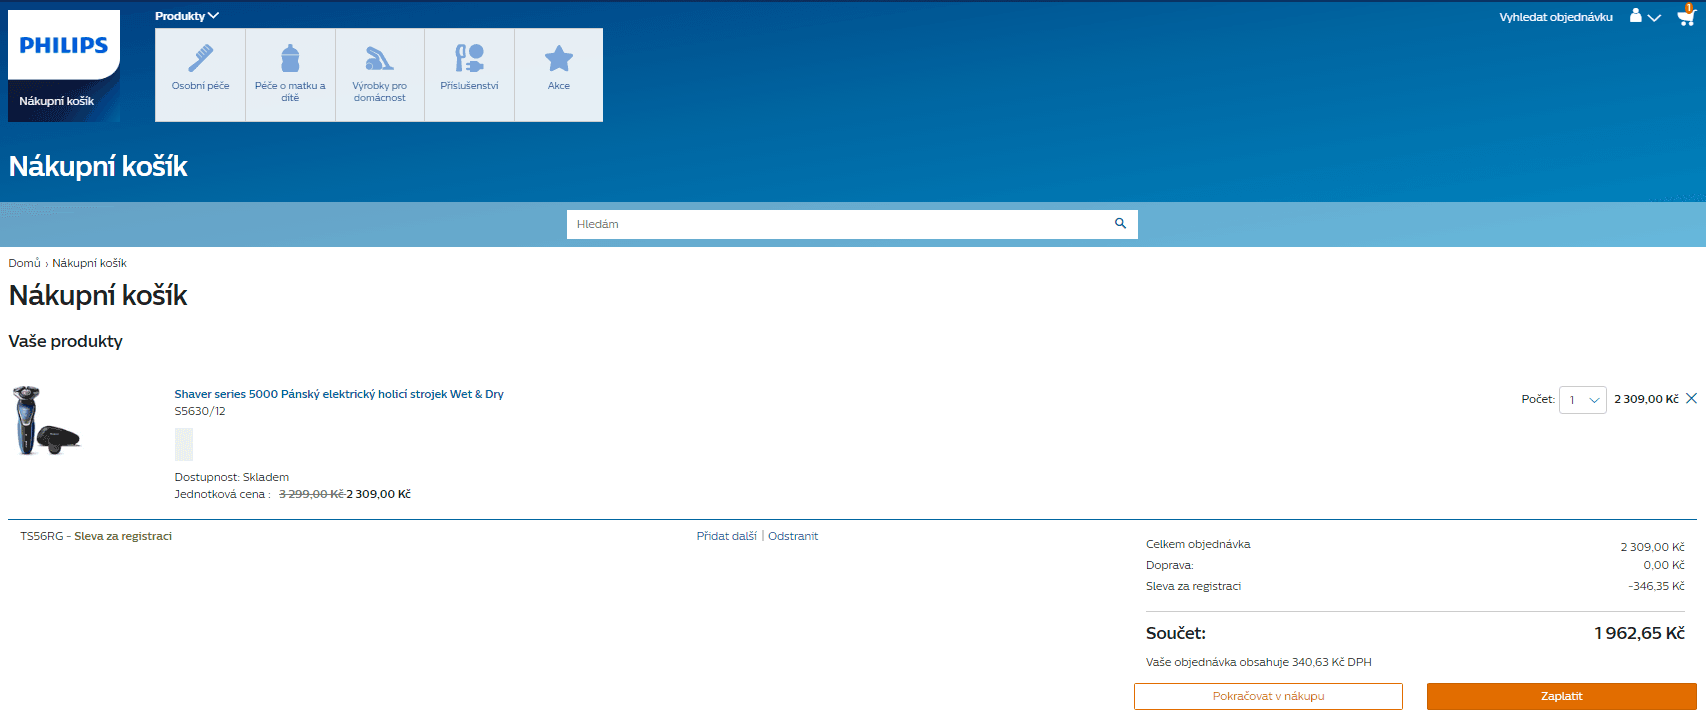Click Přidat další link
The image size is (1706, 717).
pos(727,536)
